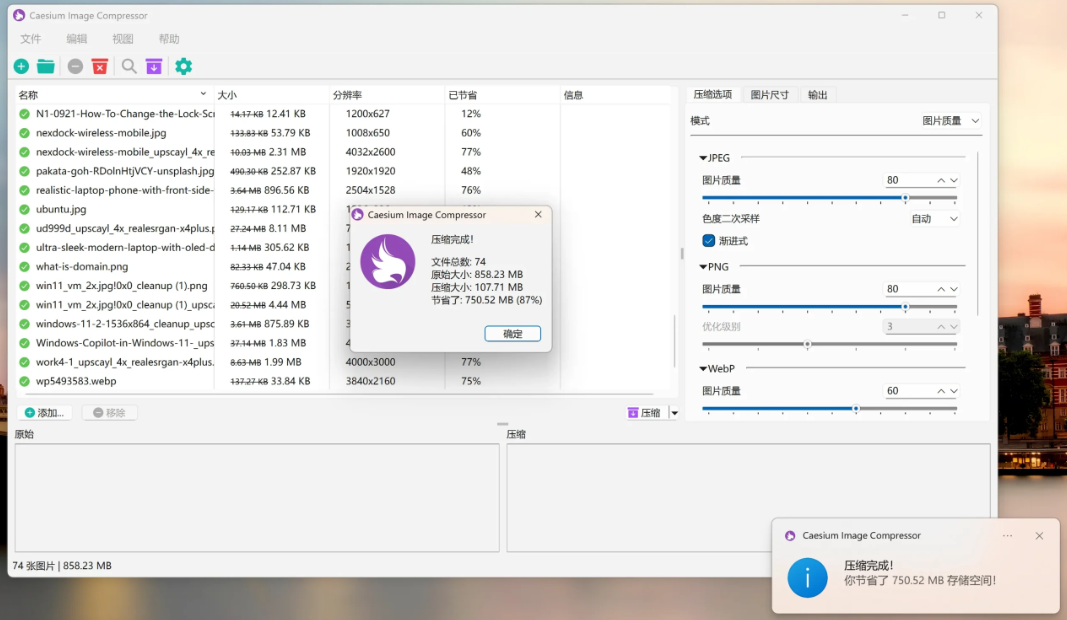Click the purple compress icon in toolbar
Screen dimensions: 1067x620
[154, 66]
